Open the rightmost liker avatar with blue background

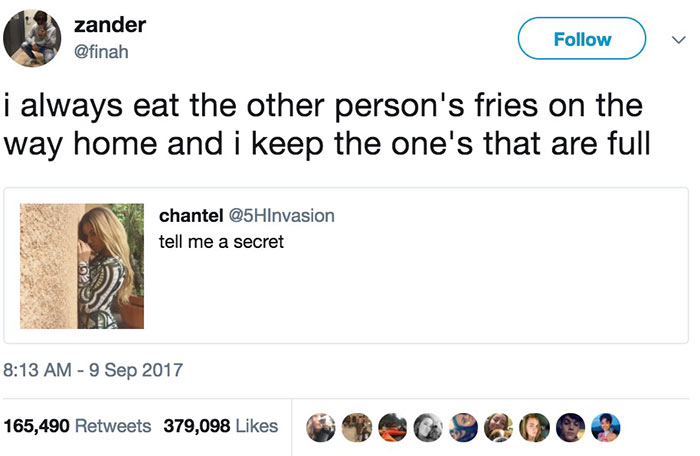pyautogui.click(x=604, y=428)
